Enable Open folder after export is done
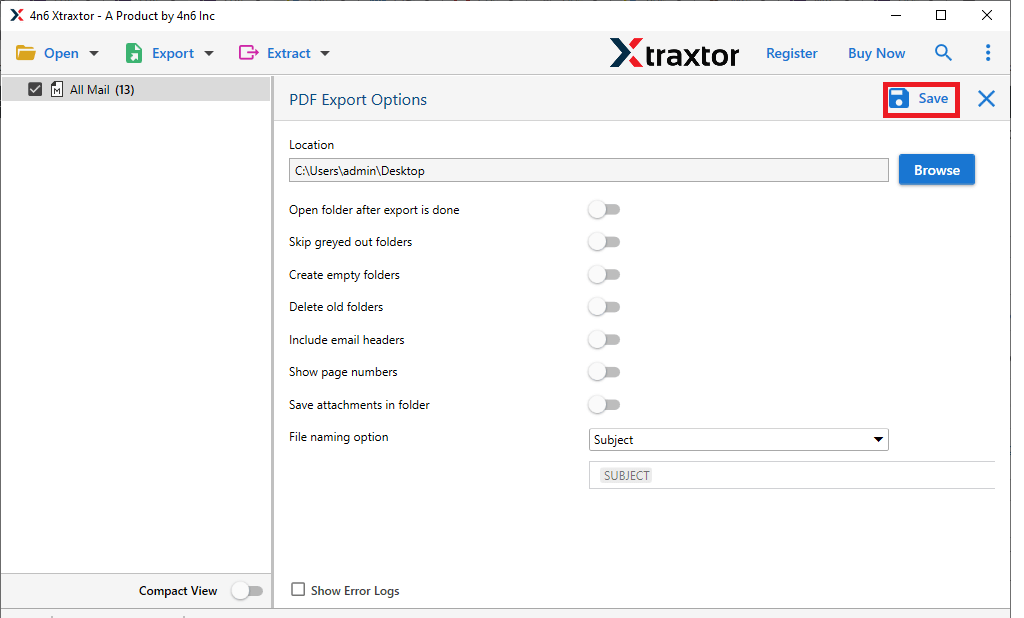This screenshot has height=618, width=1024. (x=604, y=209)
